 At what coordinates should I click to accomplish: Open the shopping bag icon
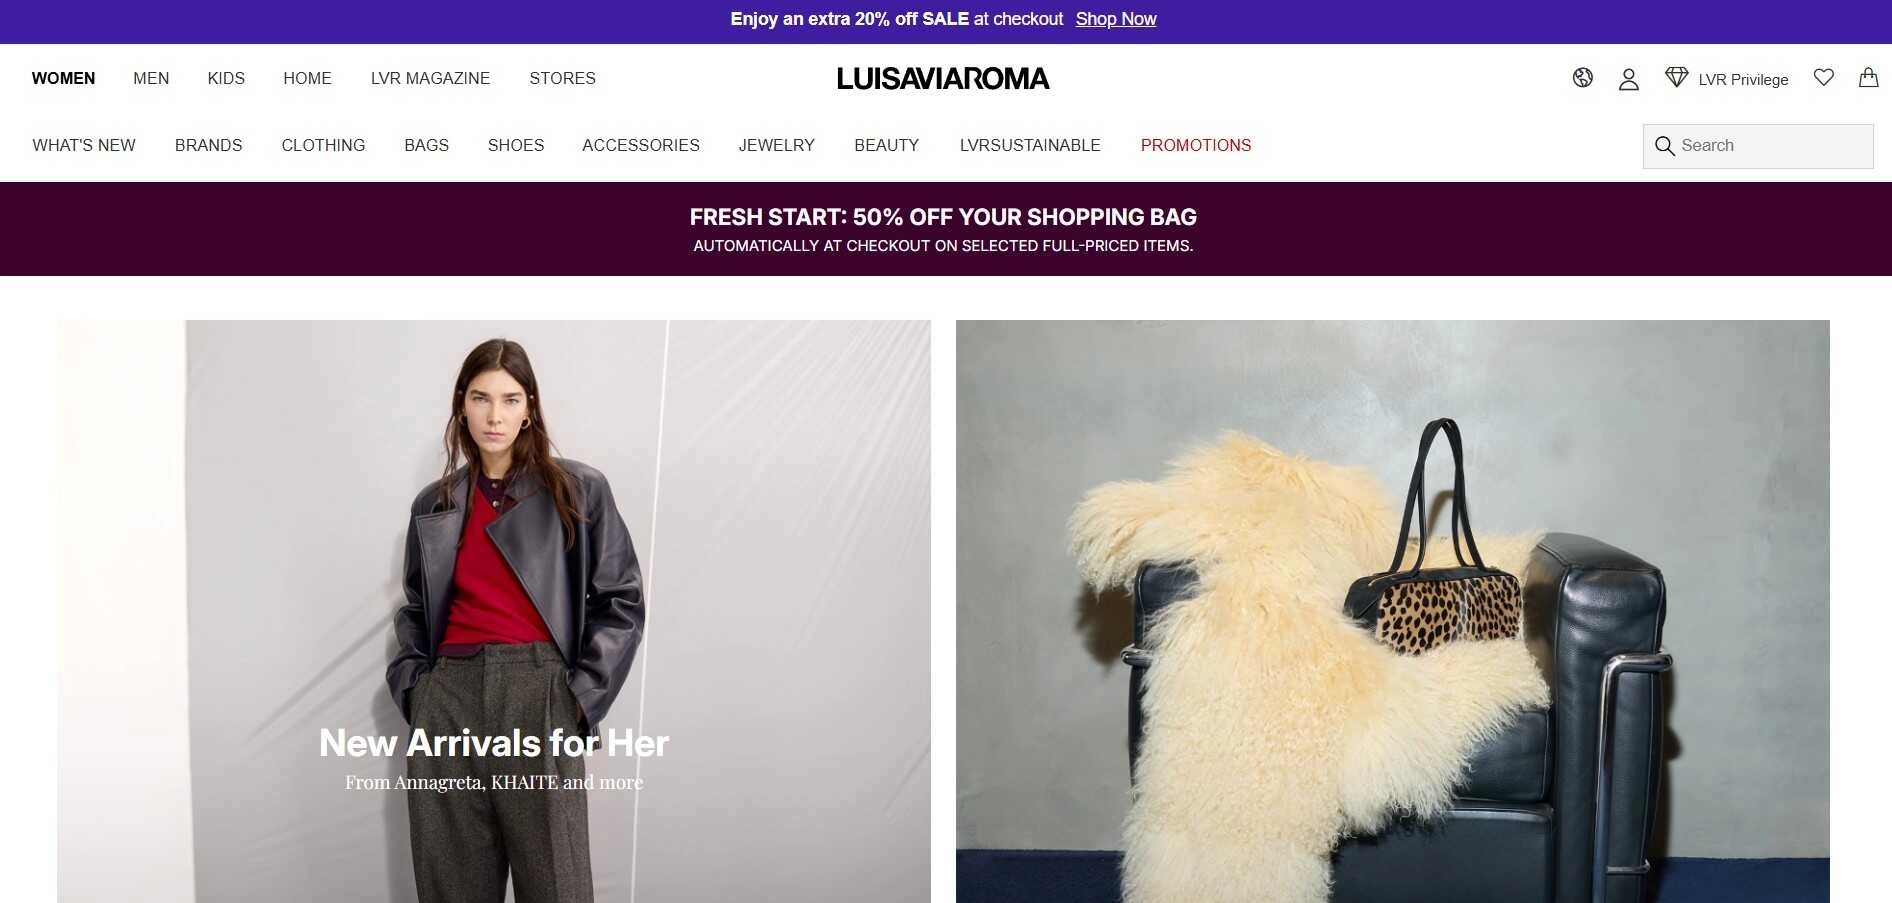point(1868,77)
